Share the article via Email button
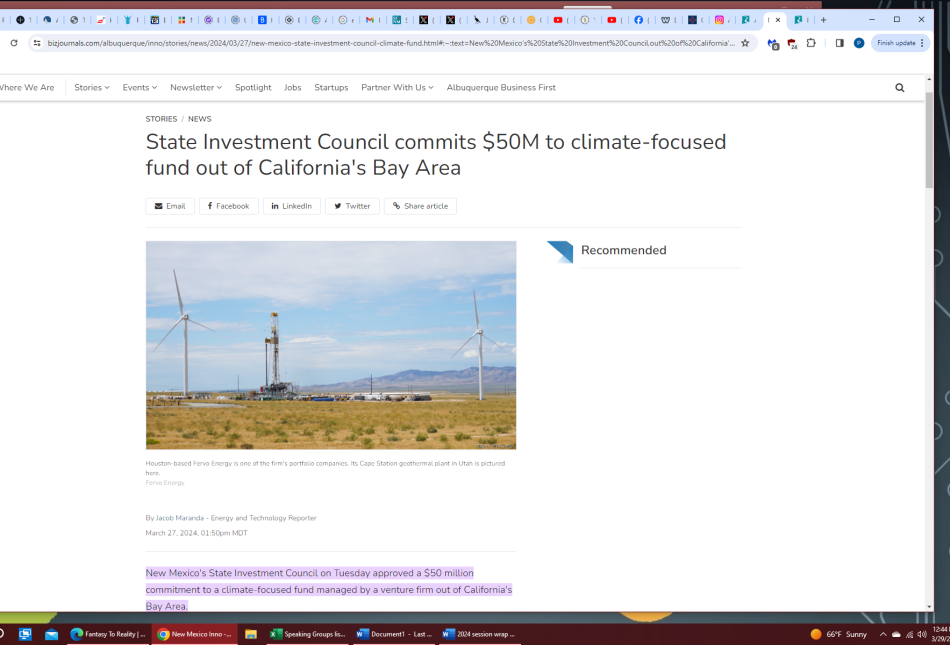The height and width of the screenshot is (645, 950). click(170, 206)
